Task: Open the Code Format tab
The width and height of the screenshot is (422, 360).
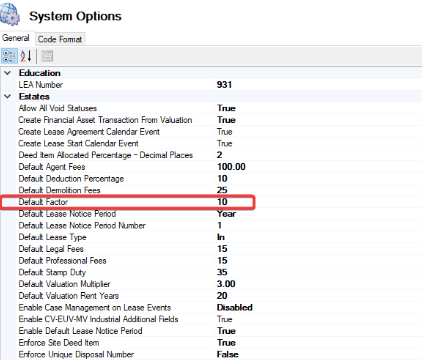Action: click(60, 39)
